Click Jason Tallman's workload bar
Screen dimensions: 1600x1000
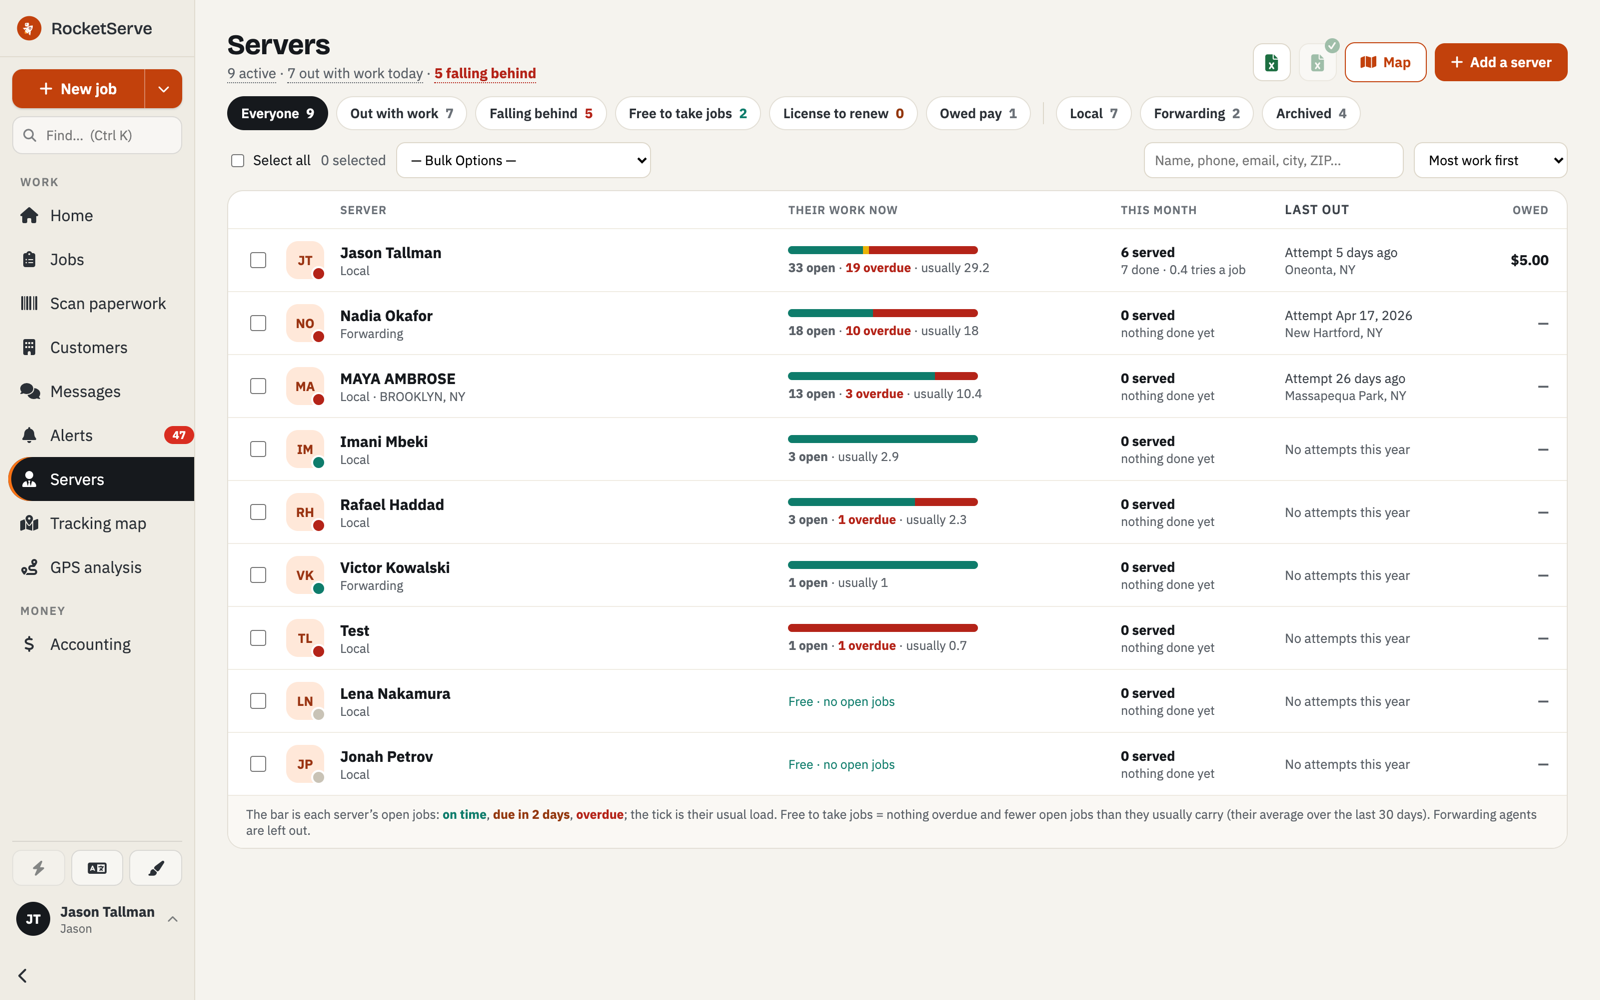click(x=883, y=250)
